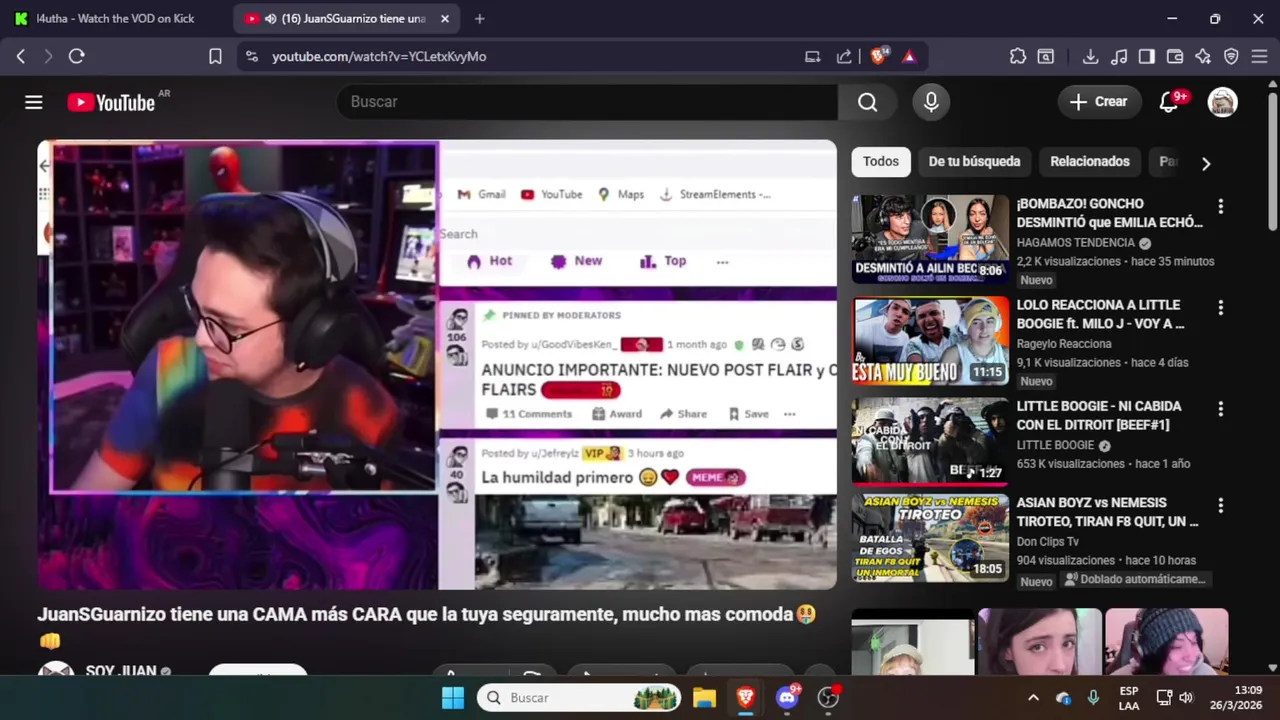Go back in browser history

[x=21, y=57]
